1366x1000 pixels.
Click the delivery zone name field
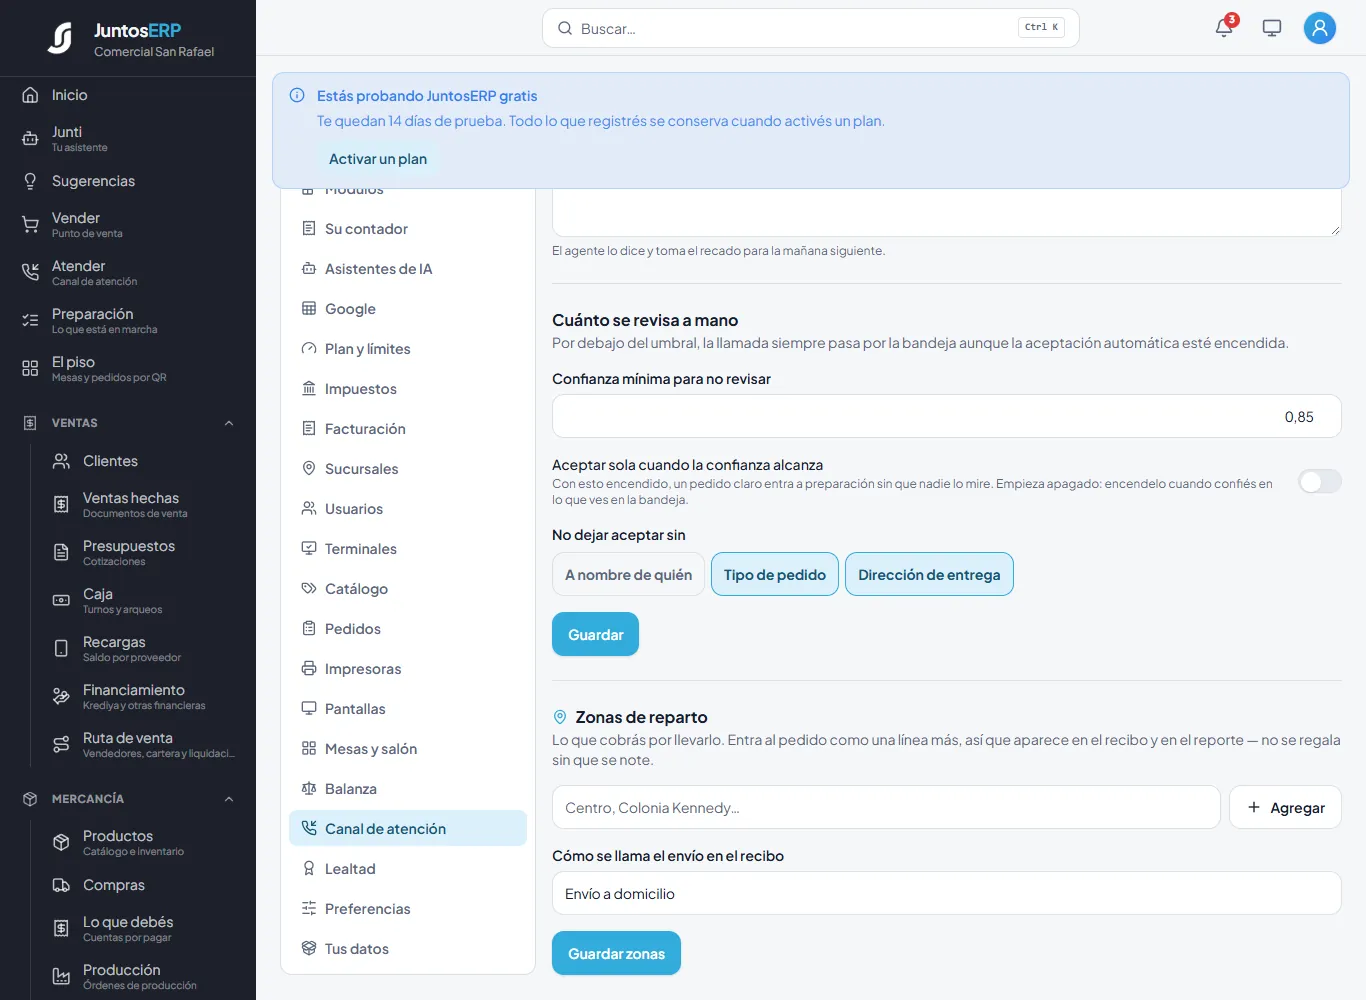(886, 807)
